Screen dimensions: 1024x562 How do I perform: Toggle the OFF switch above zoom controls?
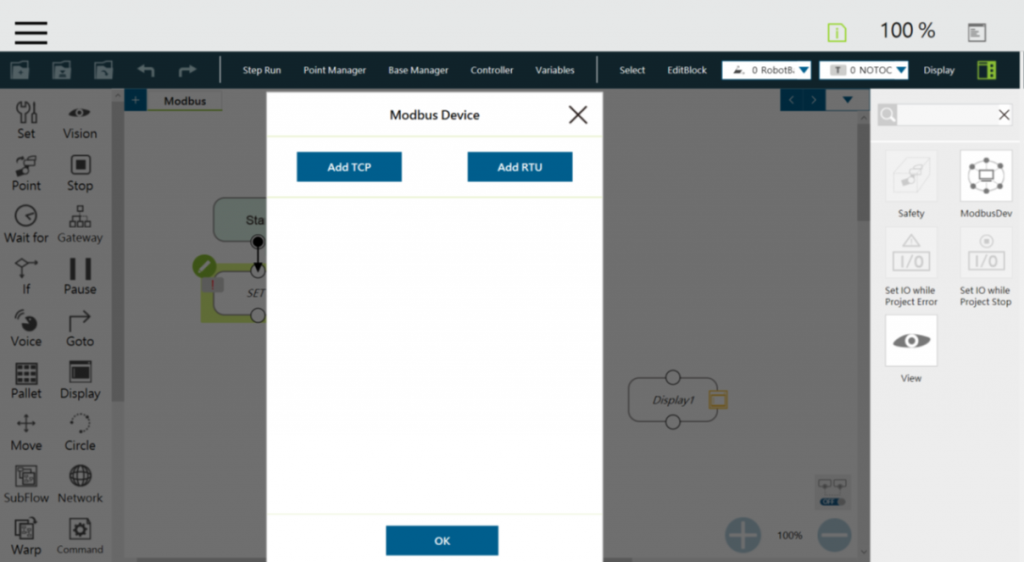point(832,501)
